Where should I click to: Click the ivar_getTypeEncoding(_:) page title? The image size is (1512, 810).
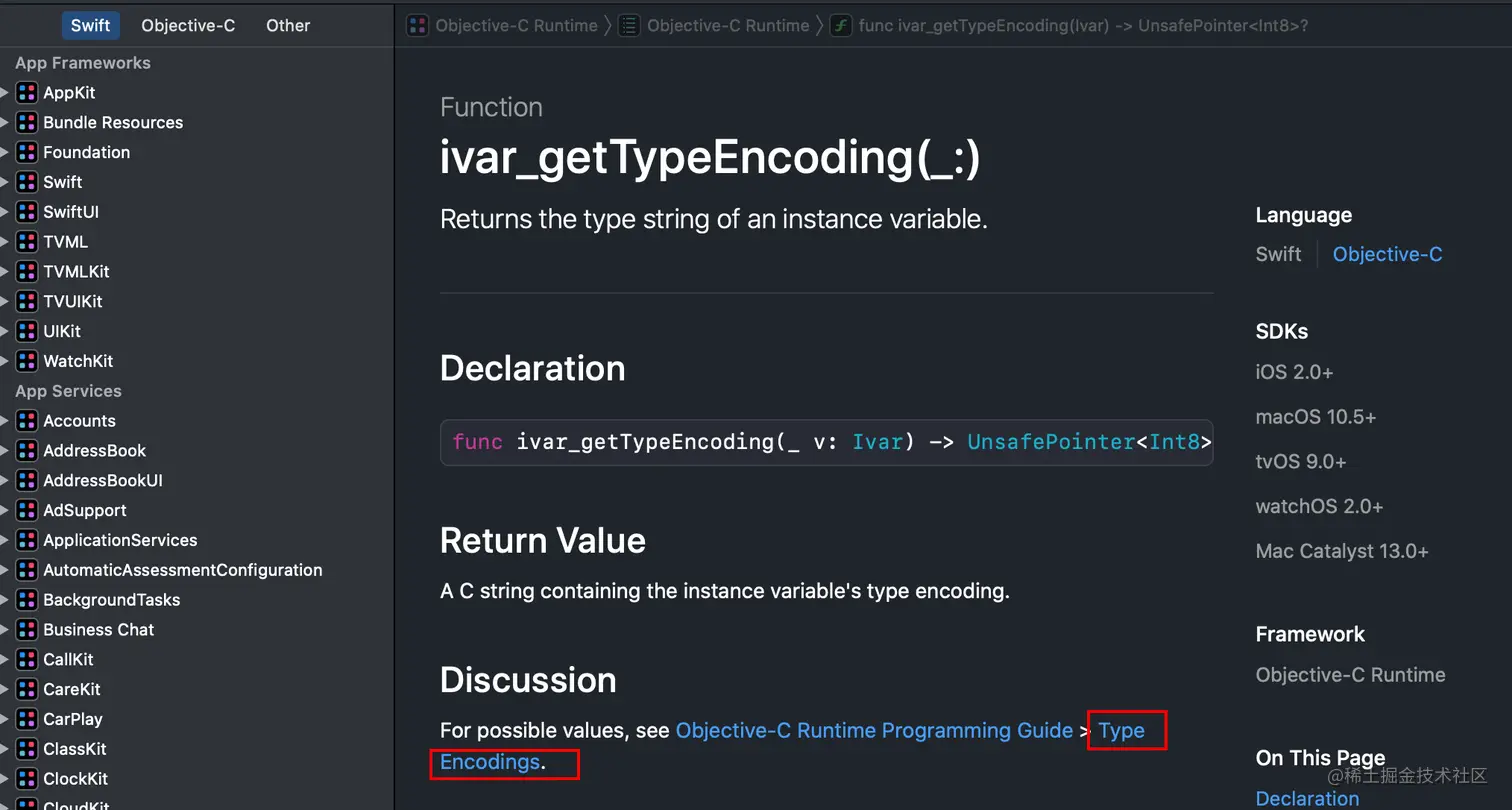pos(710,160)
